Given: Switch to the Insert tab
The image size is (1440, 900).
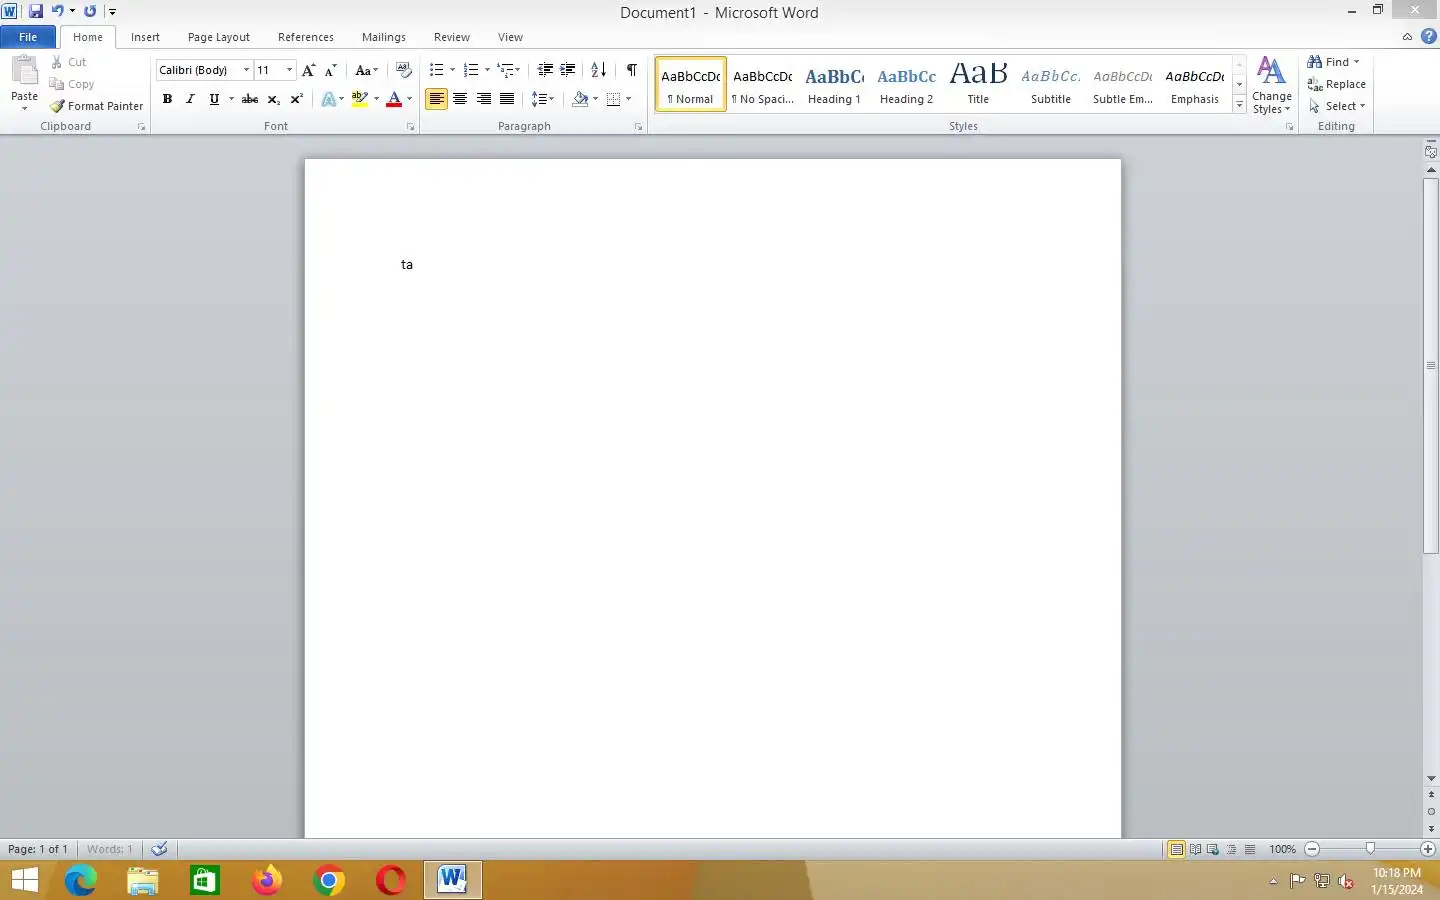Looking at the screenshot, I should coord(145,37).
